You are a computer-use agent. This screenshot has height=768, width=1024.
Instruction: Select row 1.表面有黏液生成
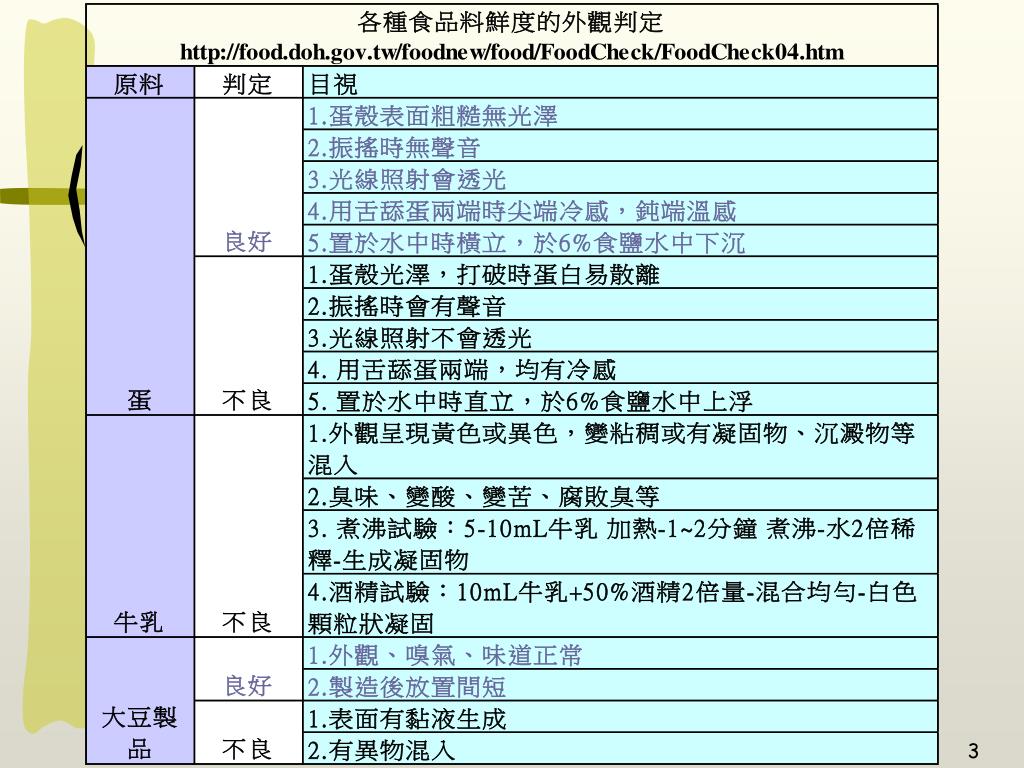pos(620,717)
